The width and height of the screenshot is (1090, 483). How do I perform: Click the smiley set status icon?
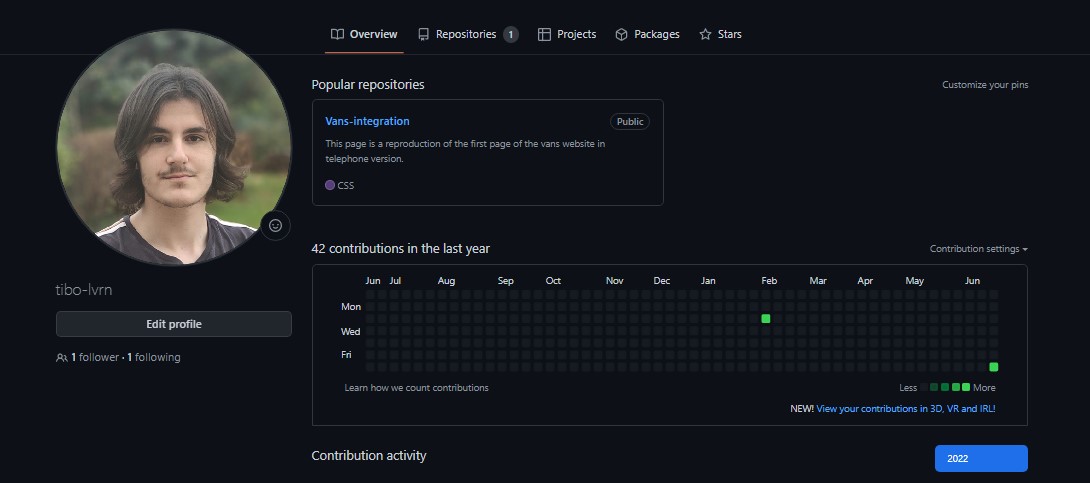click(276, 226)
